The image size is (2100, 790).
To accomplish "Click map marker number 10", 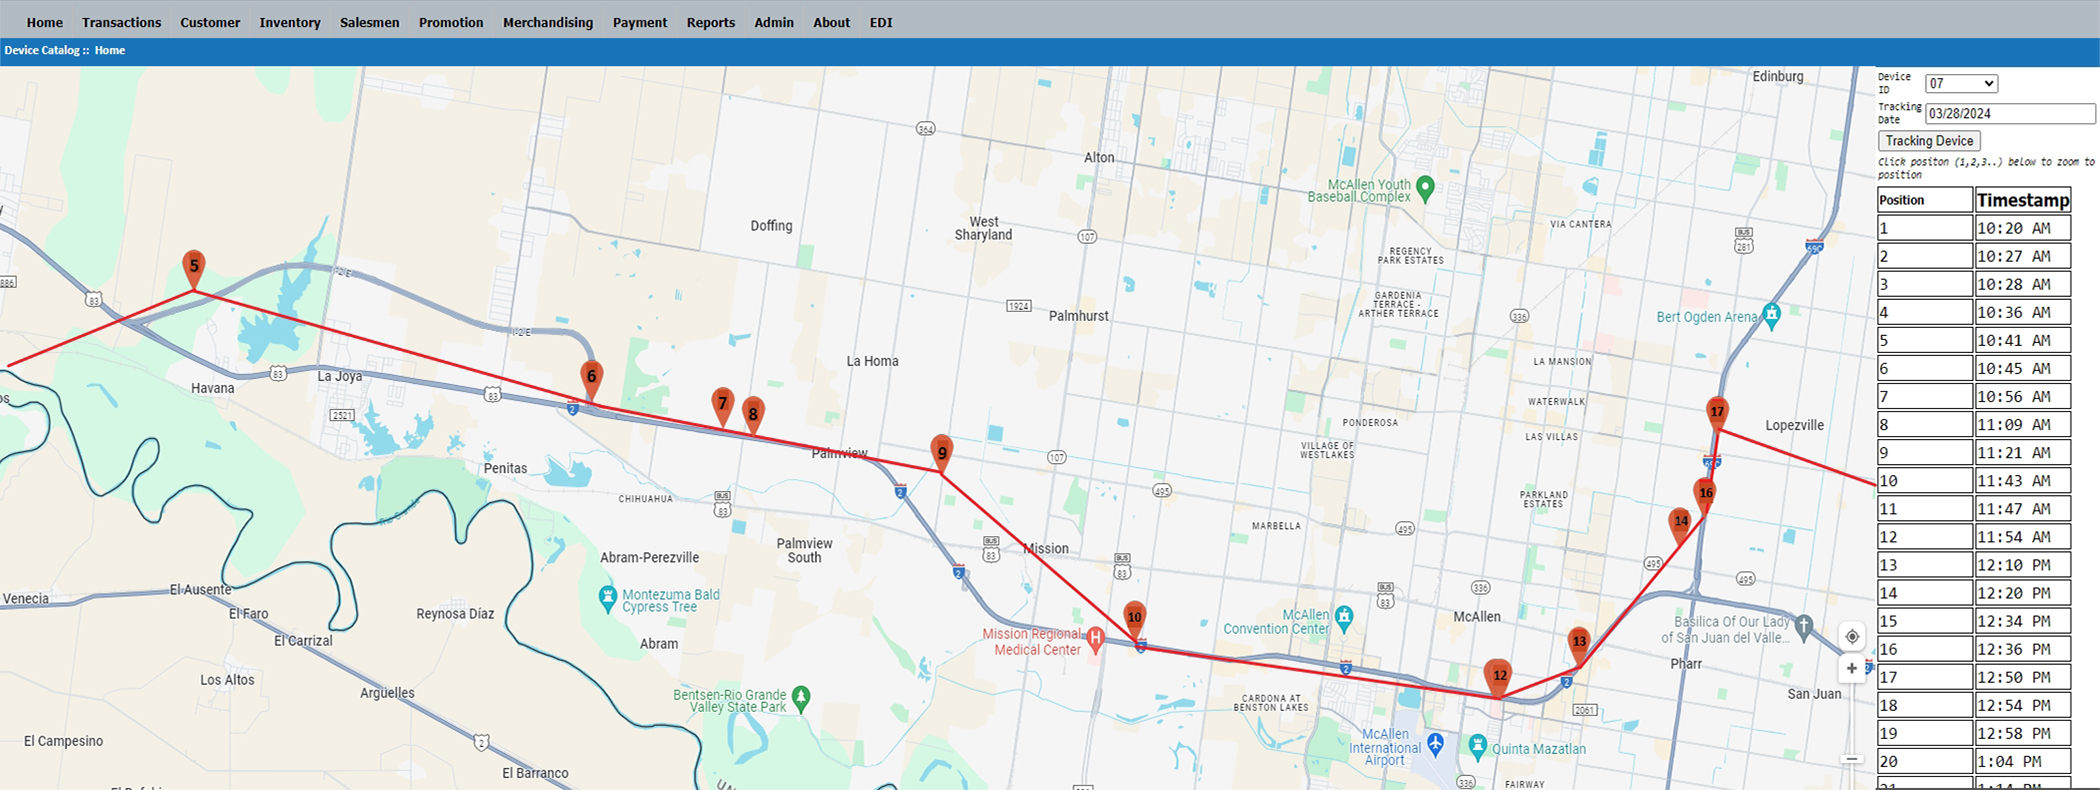I will tap(1134, 618).
